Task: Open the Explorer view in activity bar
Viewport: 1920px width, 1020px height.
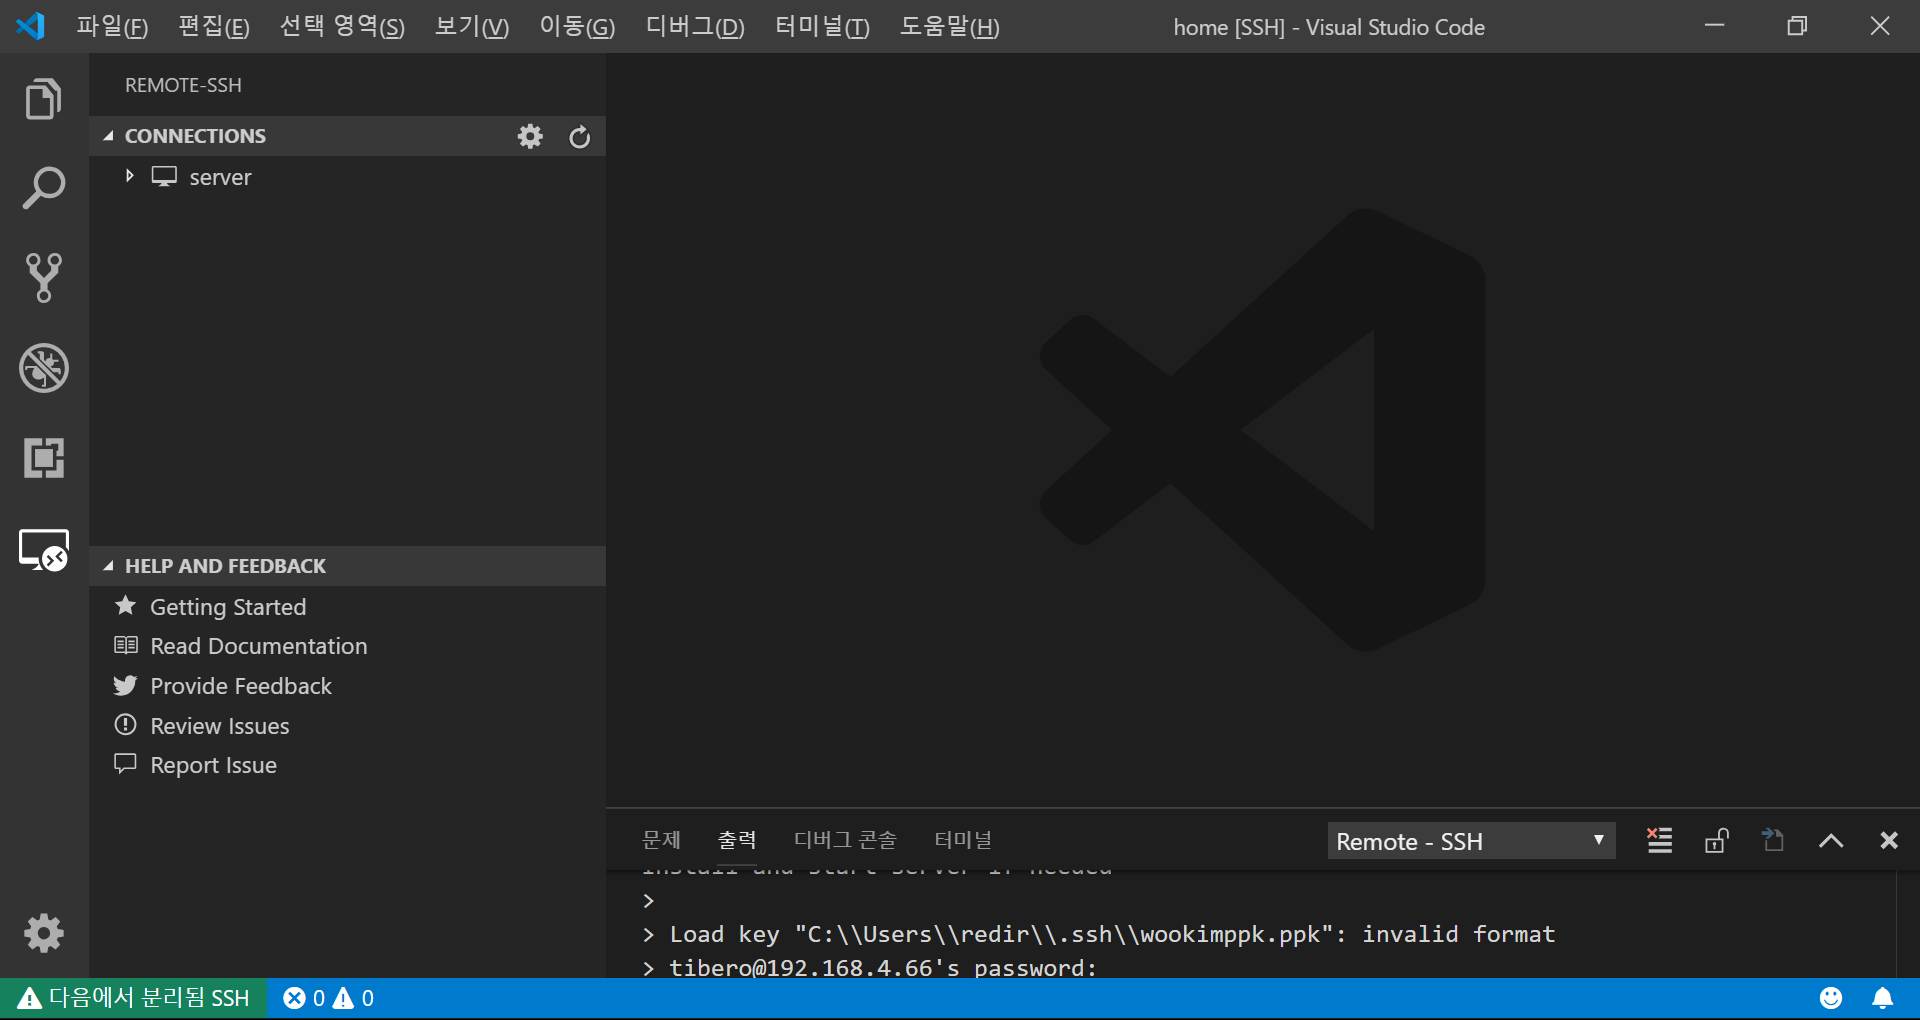Action: tap(43, 98)
